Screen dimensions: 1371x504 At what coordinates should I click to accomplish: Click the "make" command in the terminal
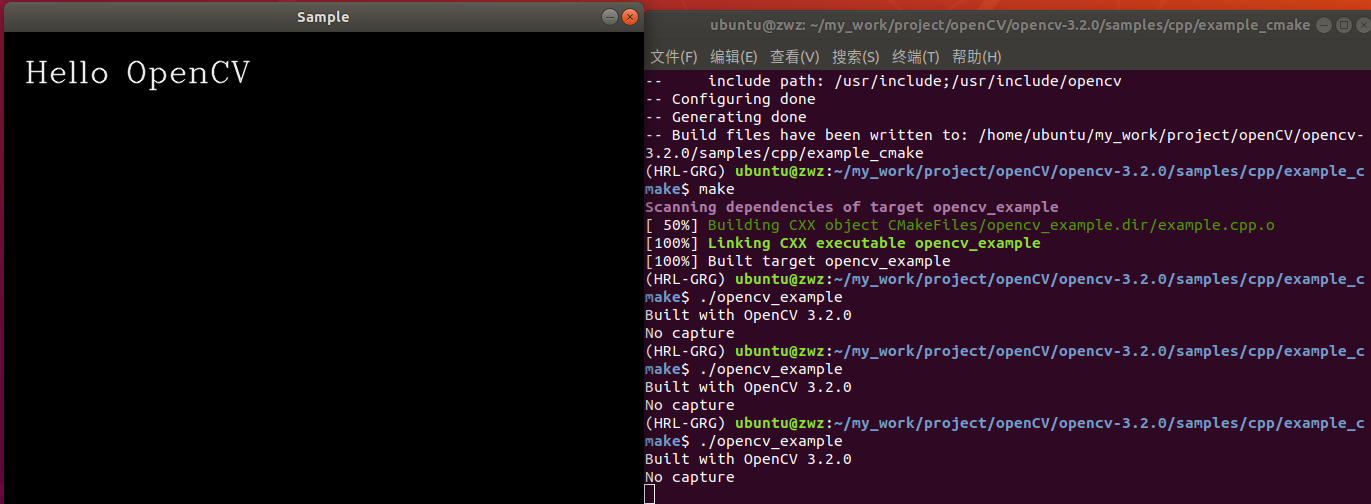coord(716,189)
